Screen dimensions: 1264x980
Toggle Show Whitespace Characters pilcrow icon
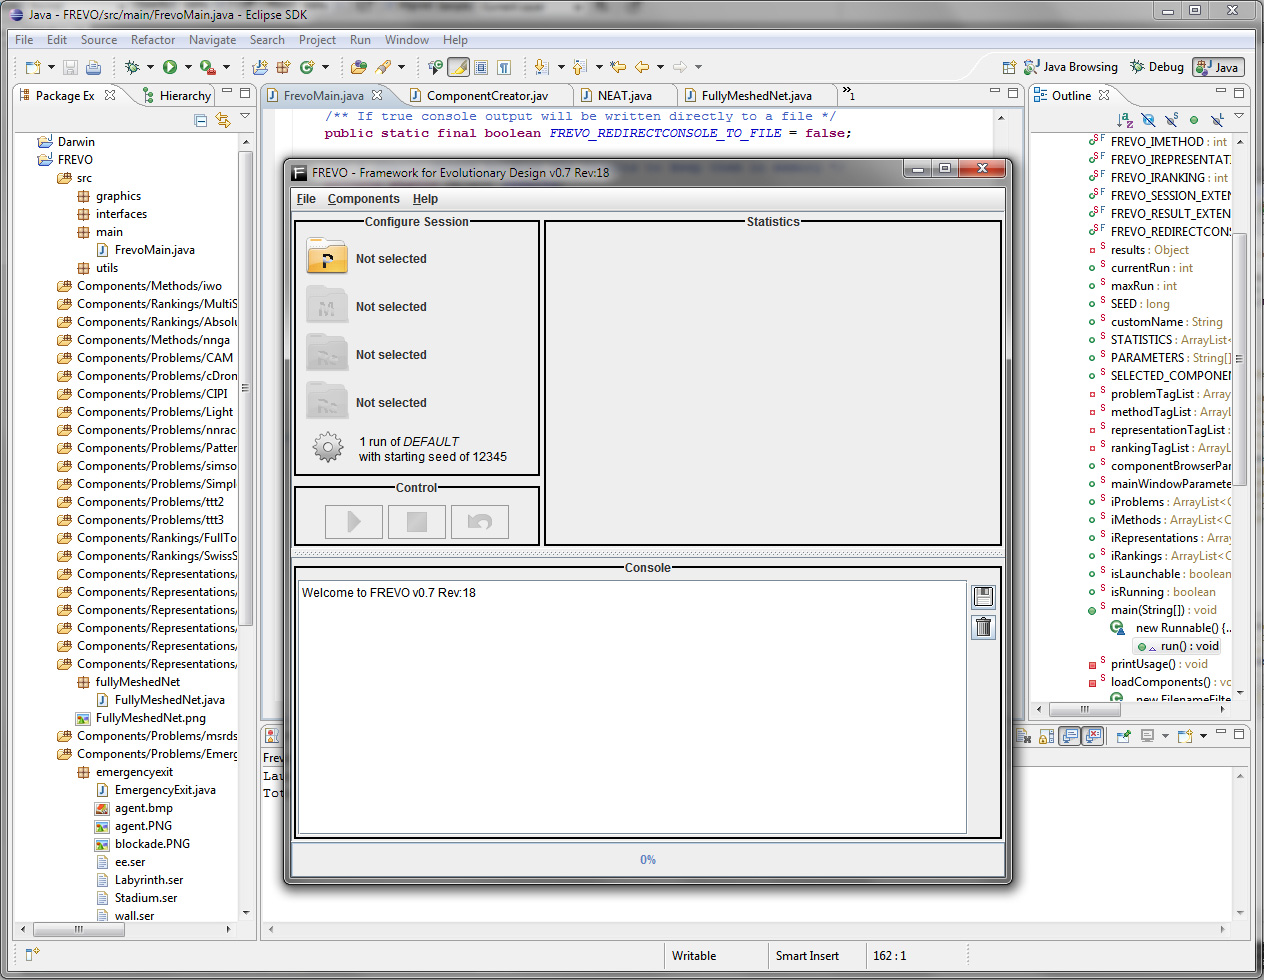pos(505,67)
